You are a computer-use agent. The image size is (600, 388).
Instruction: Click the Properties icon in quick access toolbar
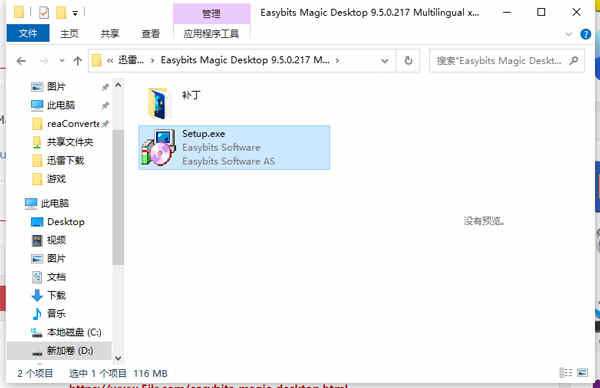coord(44,13)
